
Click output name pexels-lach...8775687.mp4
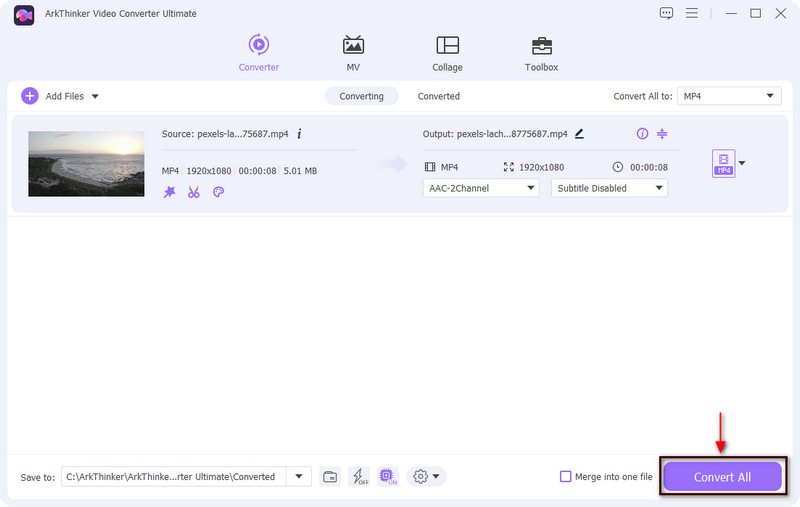point(512,134)
